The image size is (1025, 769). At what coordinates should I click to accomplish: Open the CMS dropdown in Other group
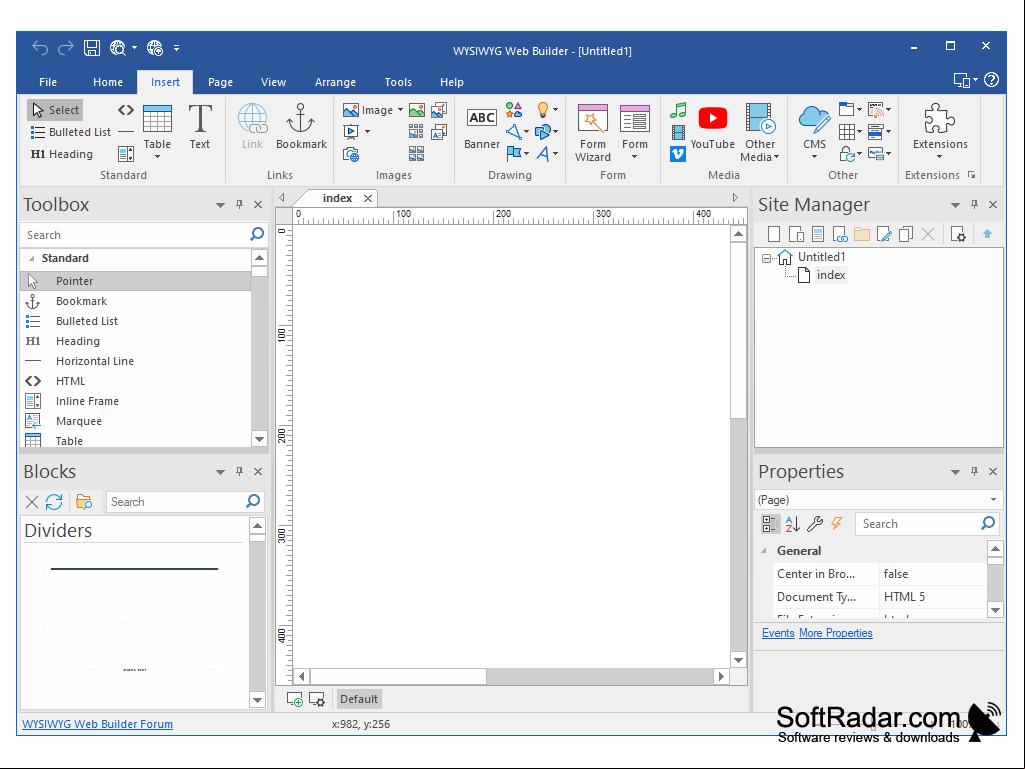pos(815,131)
